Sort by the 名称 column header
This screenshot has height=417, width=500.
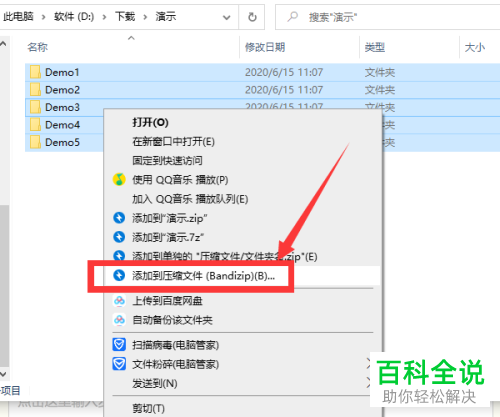point(37,47)
